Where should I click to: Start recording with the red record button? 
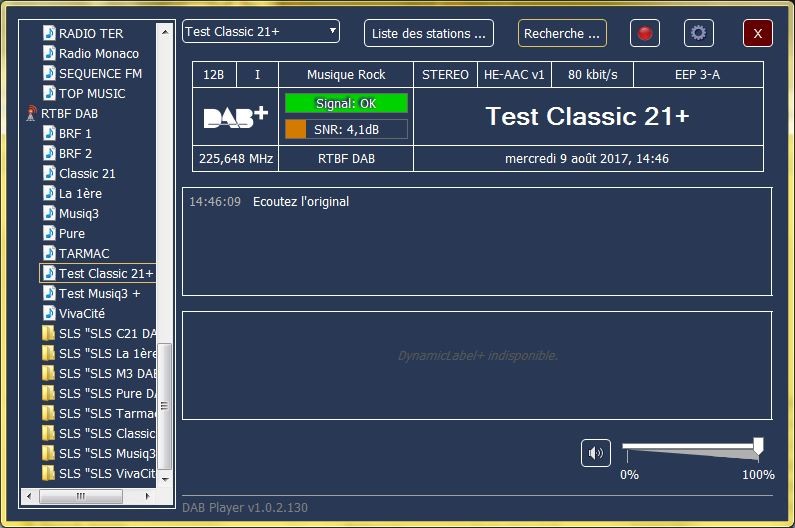[x=644, y=33]
